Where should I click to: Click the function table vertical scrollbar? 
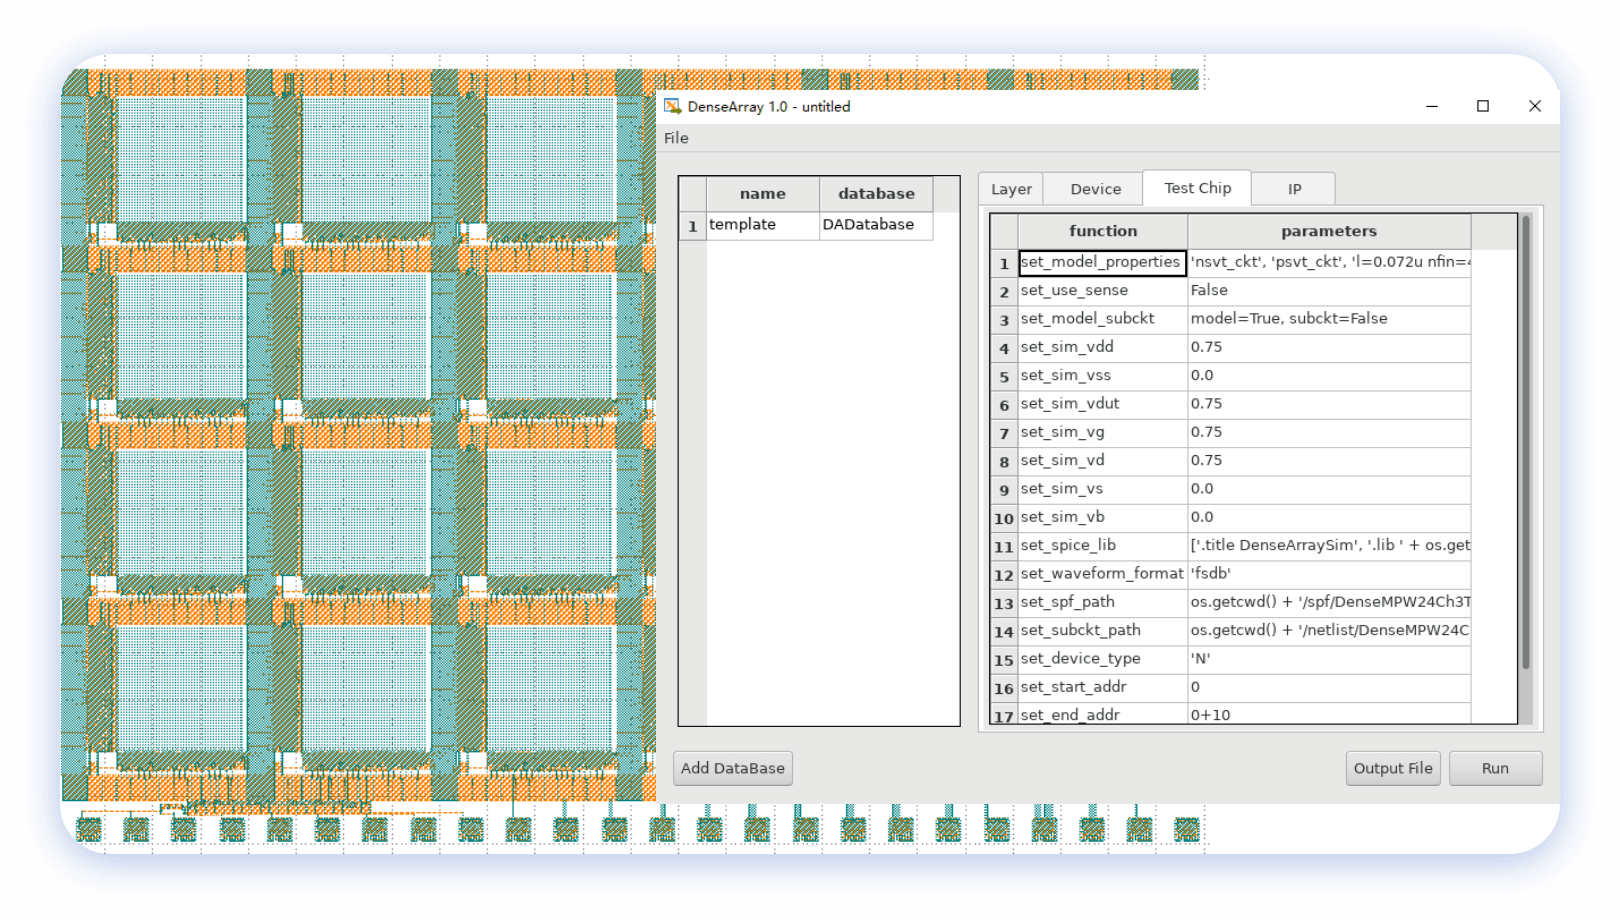click(1525, 440)
